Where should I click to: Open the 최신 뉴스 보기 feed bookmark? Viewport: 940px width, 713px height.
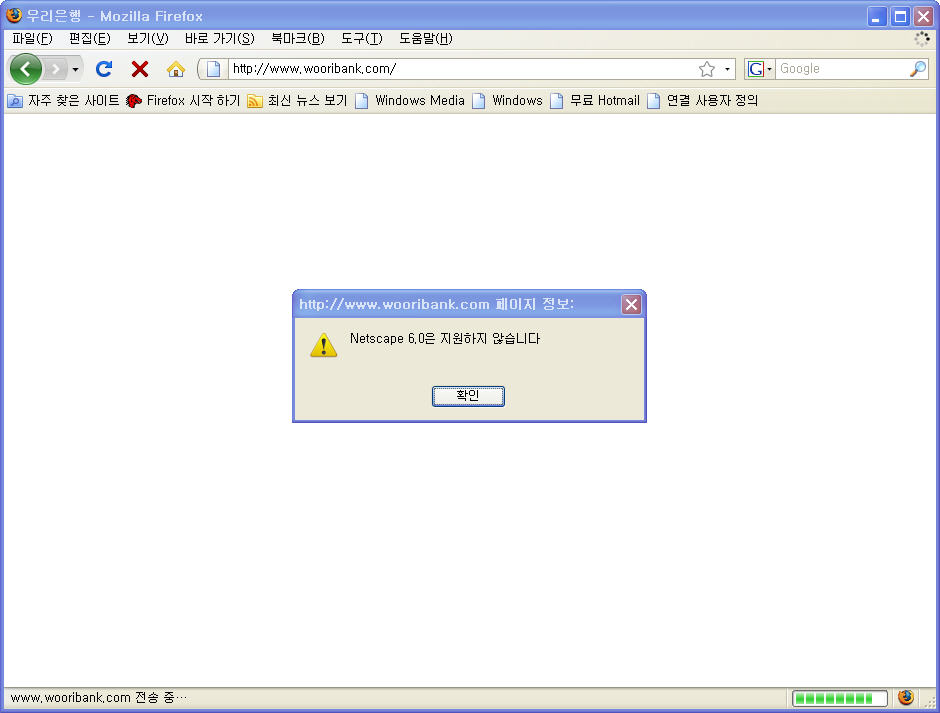point(297,101)
